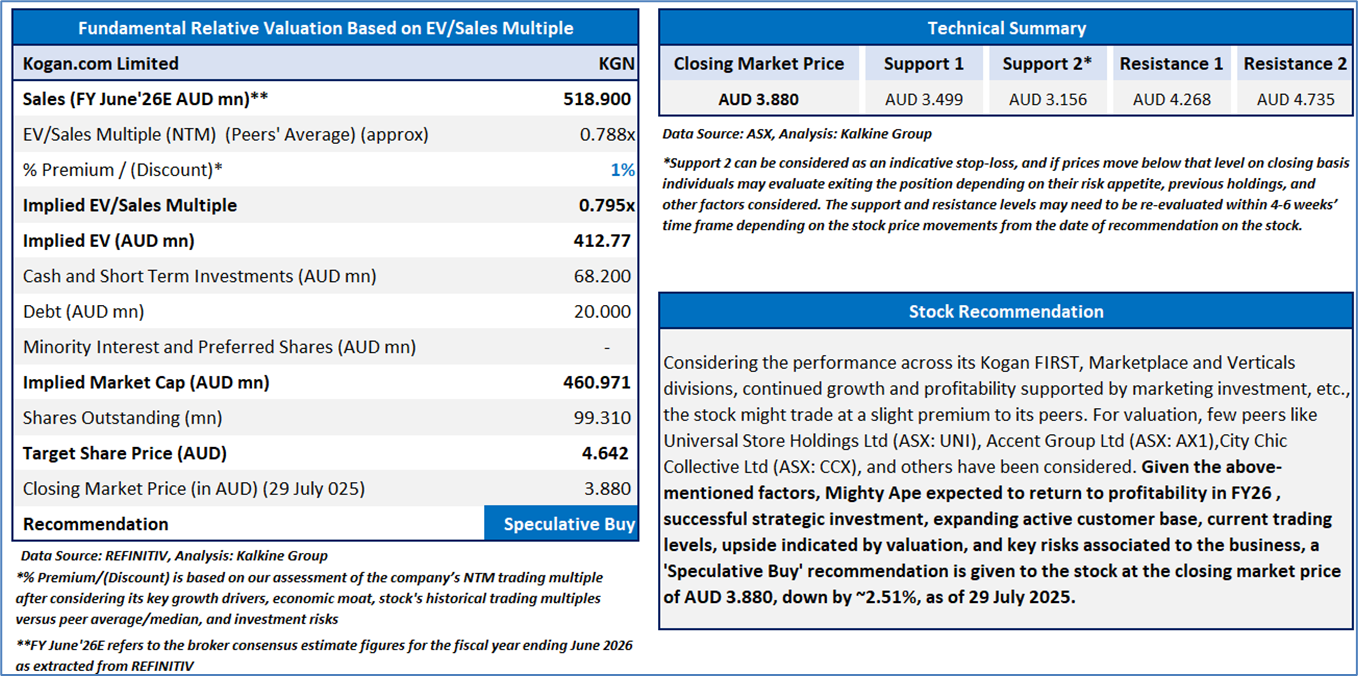Image resolution: width=1358 pixels, height=676 pixels.
Task: Click the Sales value 518.900
Action: point(597,99)
